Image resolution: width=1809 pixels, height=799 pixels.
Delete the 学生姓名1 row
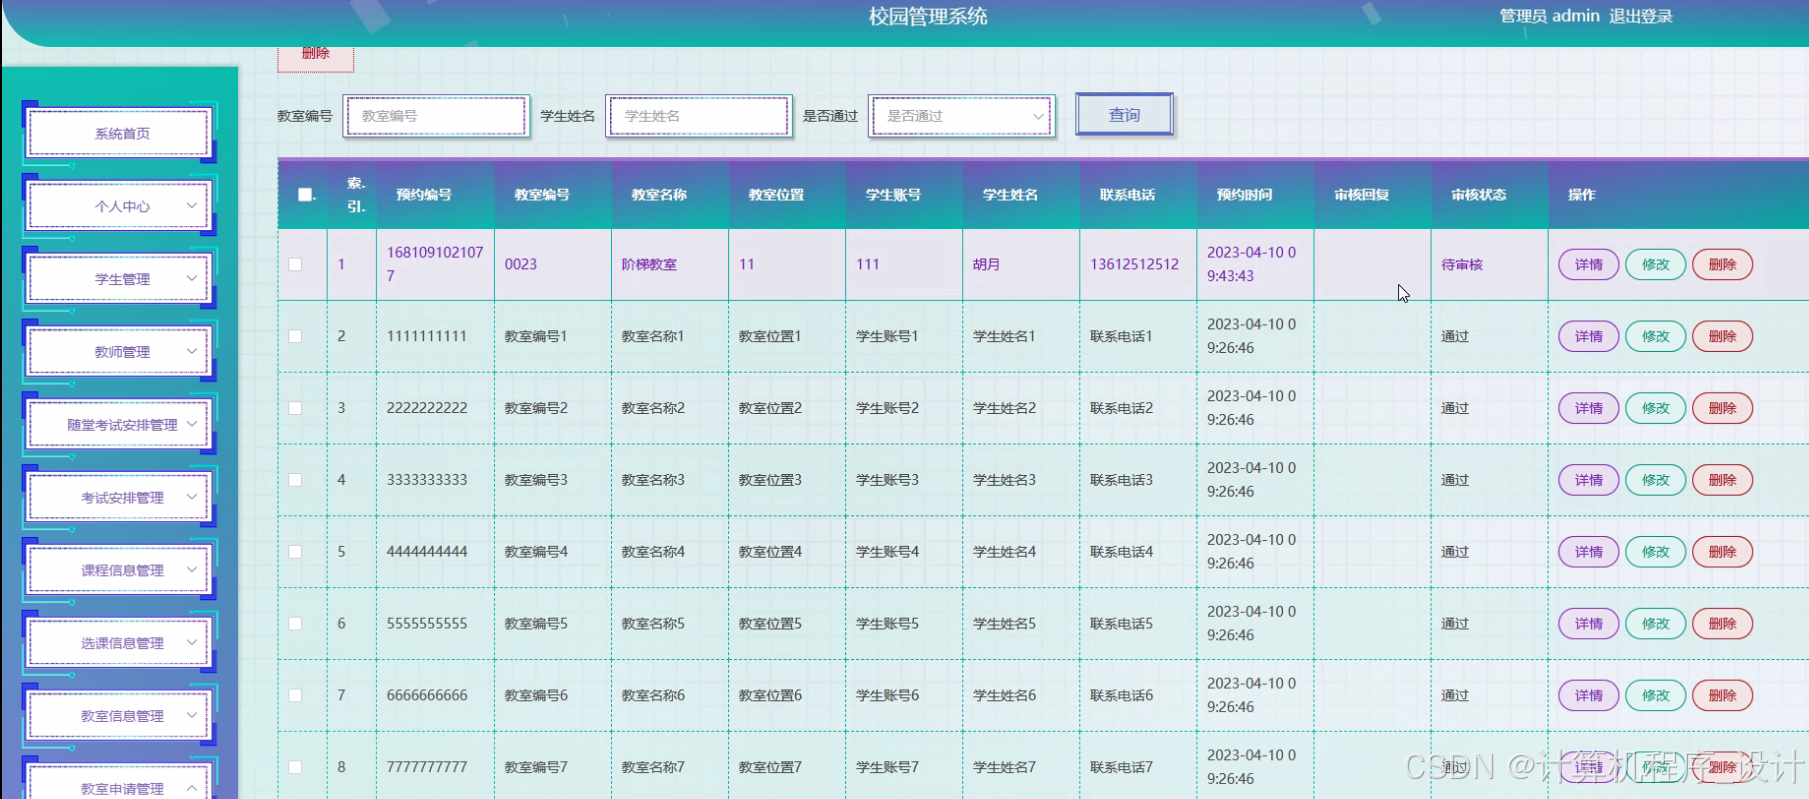(1722, 336)
